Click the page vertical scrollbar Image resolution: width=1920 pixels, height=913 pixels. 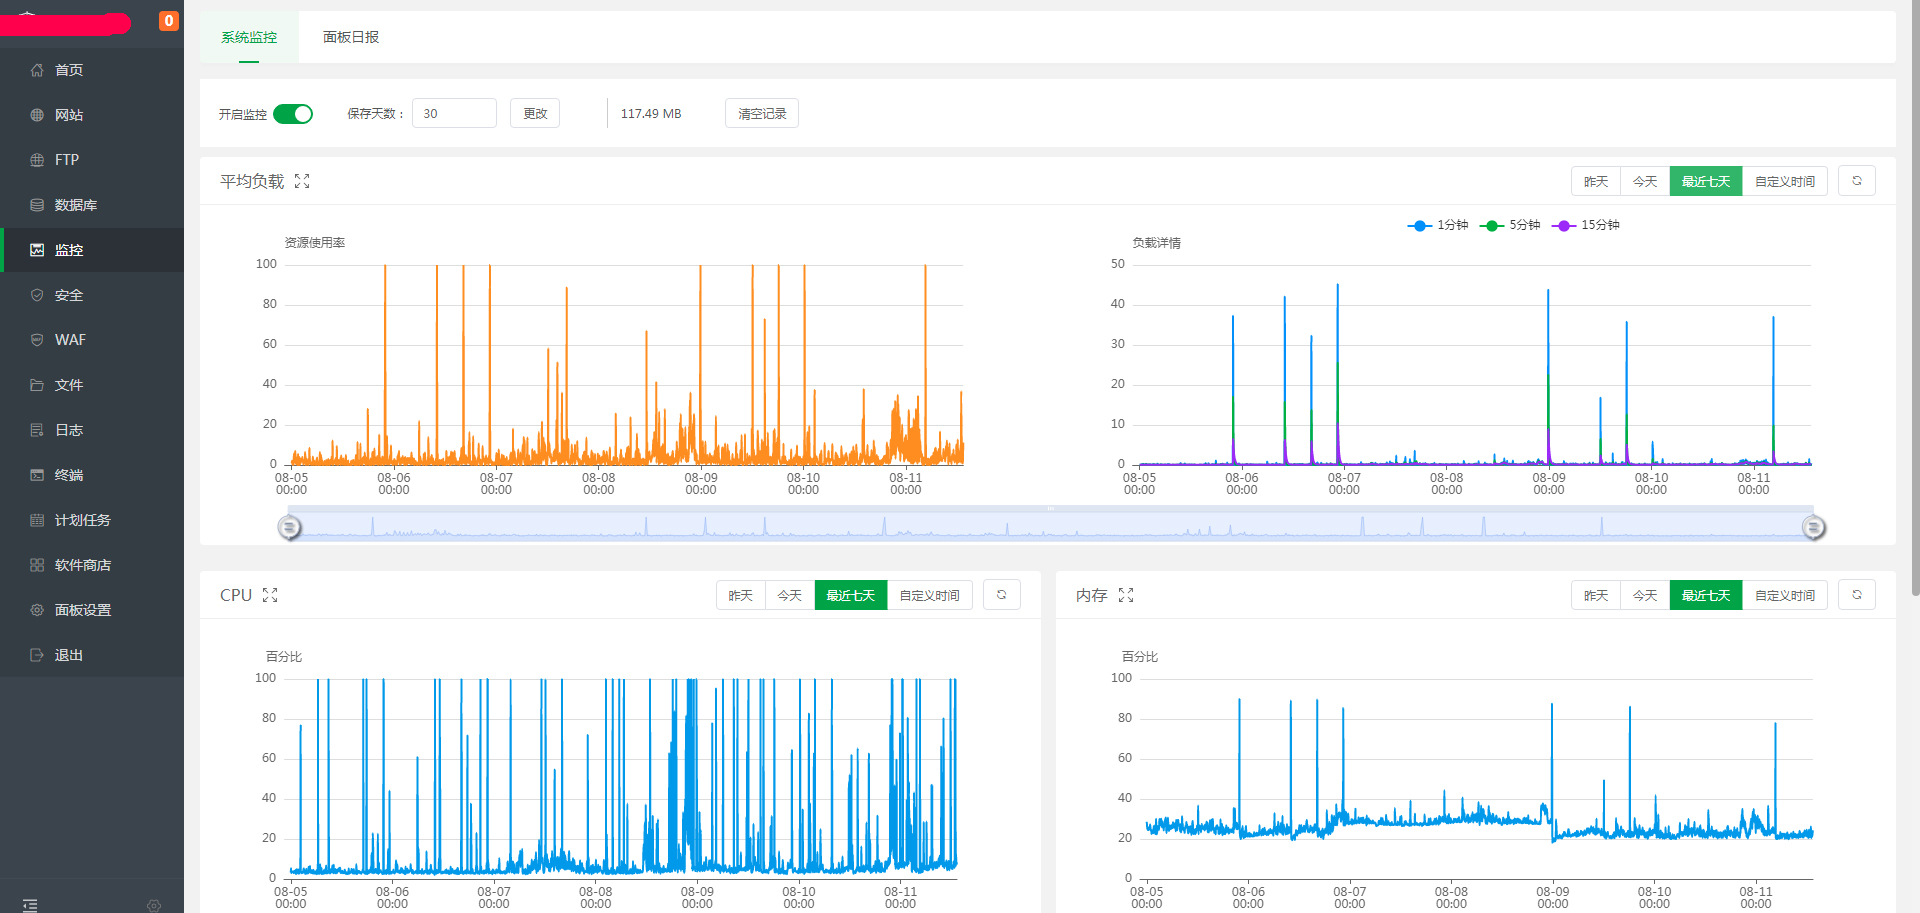click(x=1915, y=300)
